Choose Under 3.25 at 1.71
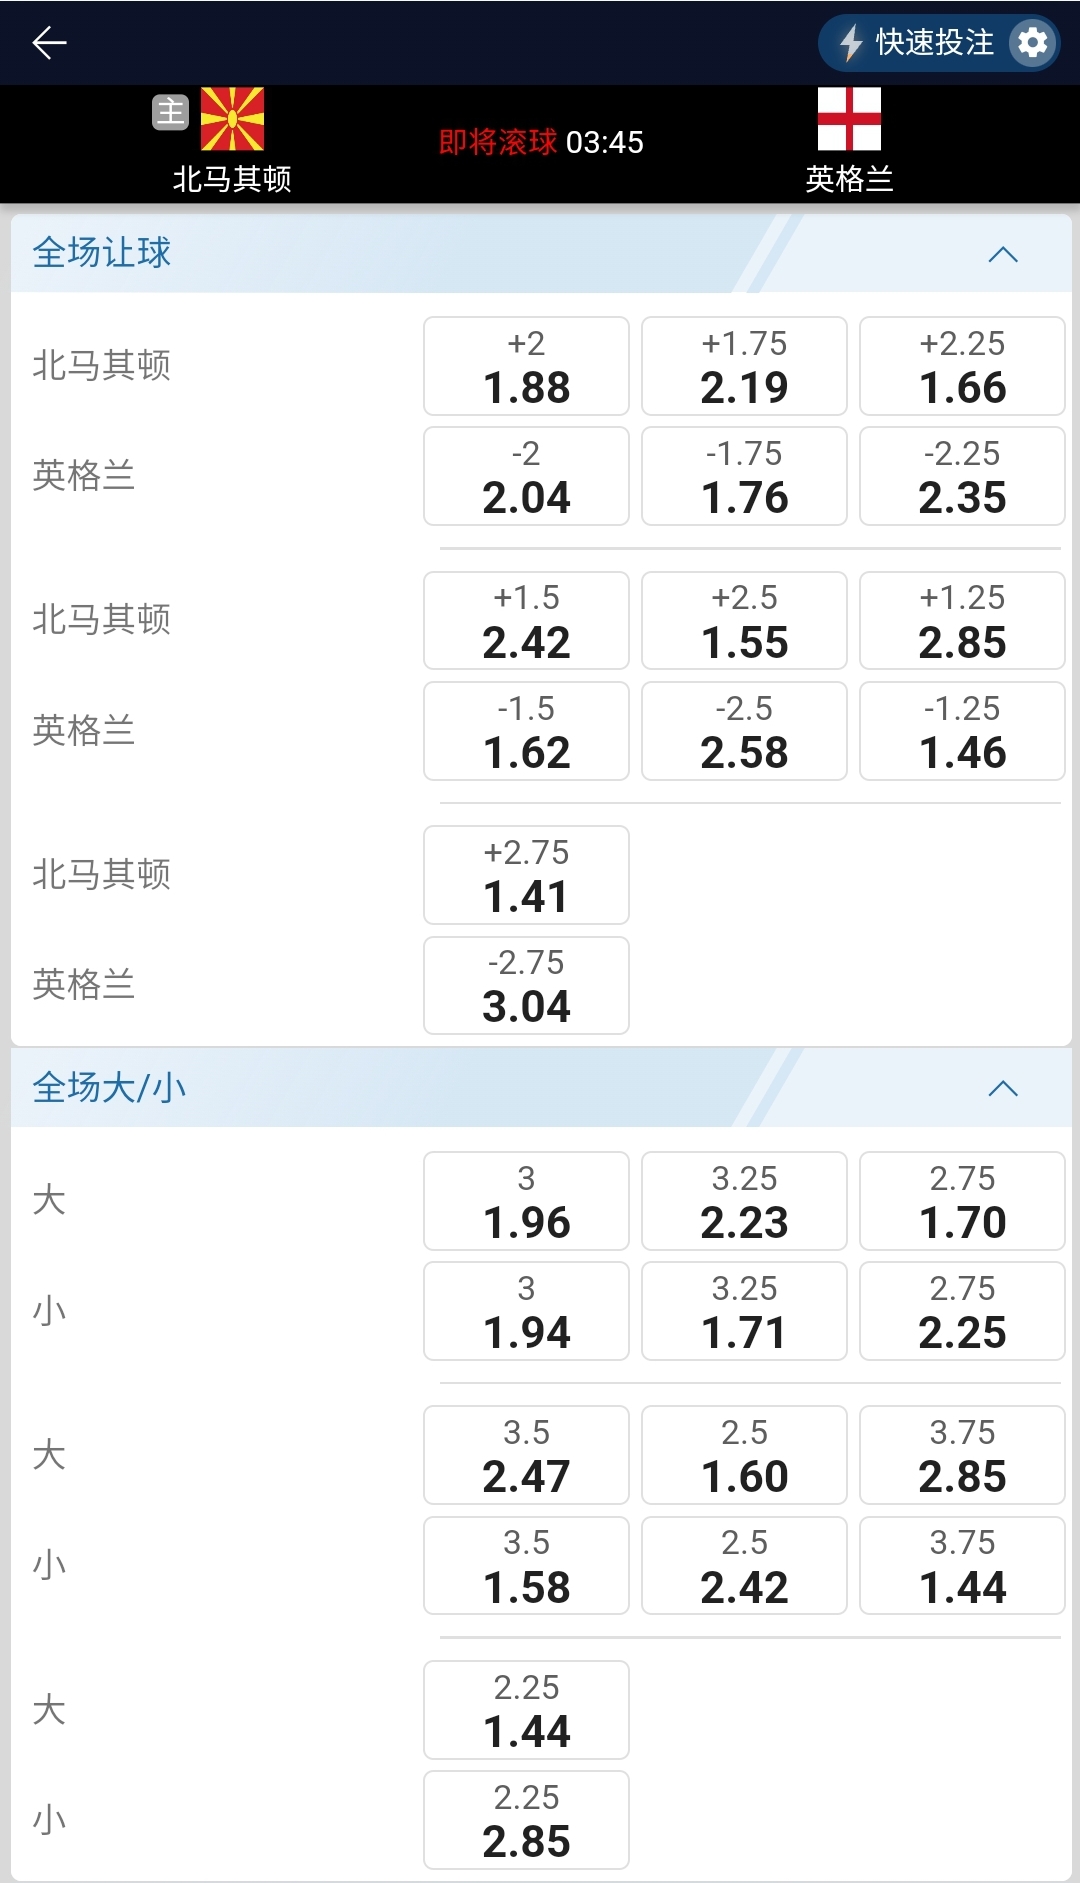 coord(744,1312)
